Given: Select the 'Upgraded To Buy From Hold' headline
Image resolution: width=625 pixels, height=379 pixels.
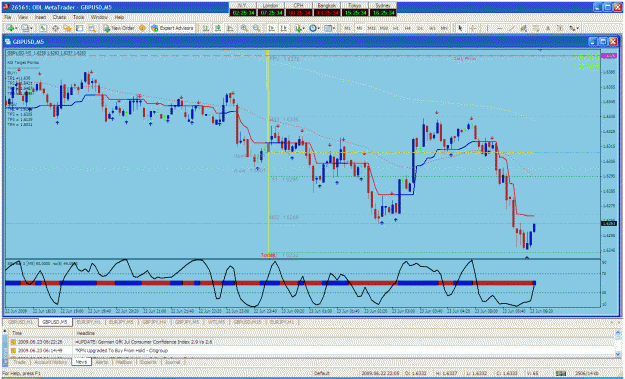Looking at the screenshot, I should click(x=122, y=351).
